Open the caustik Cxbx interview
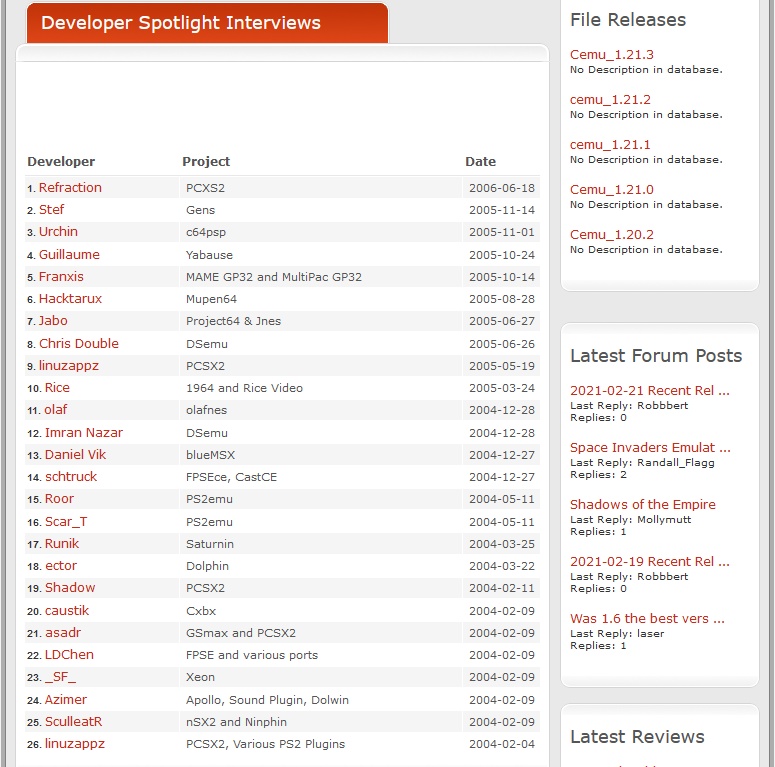775x767 pixels. (x=67, y=611)
